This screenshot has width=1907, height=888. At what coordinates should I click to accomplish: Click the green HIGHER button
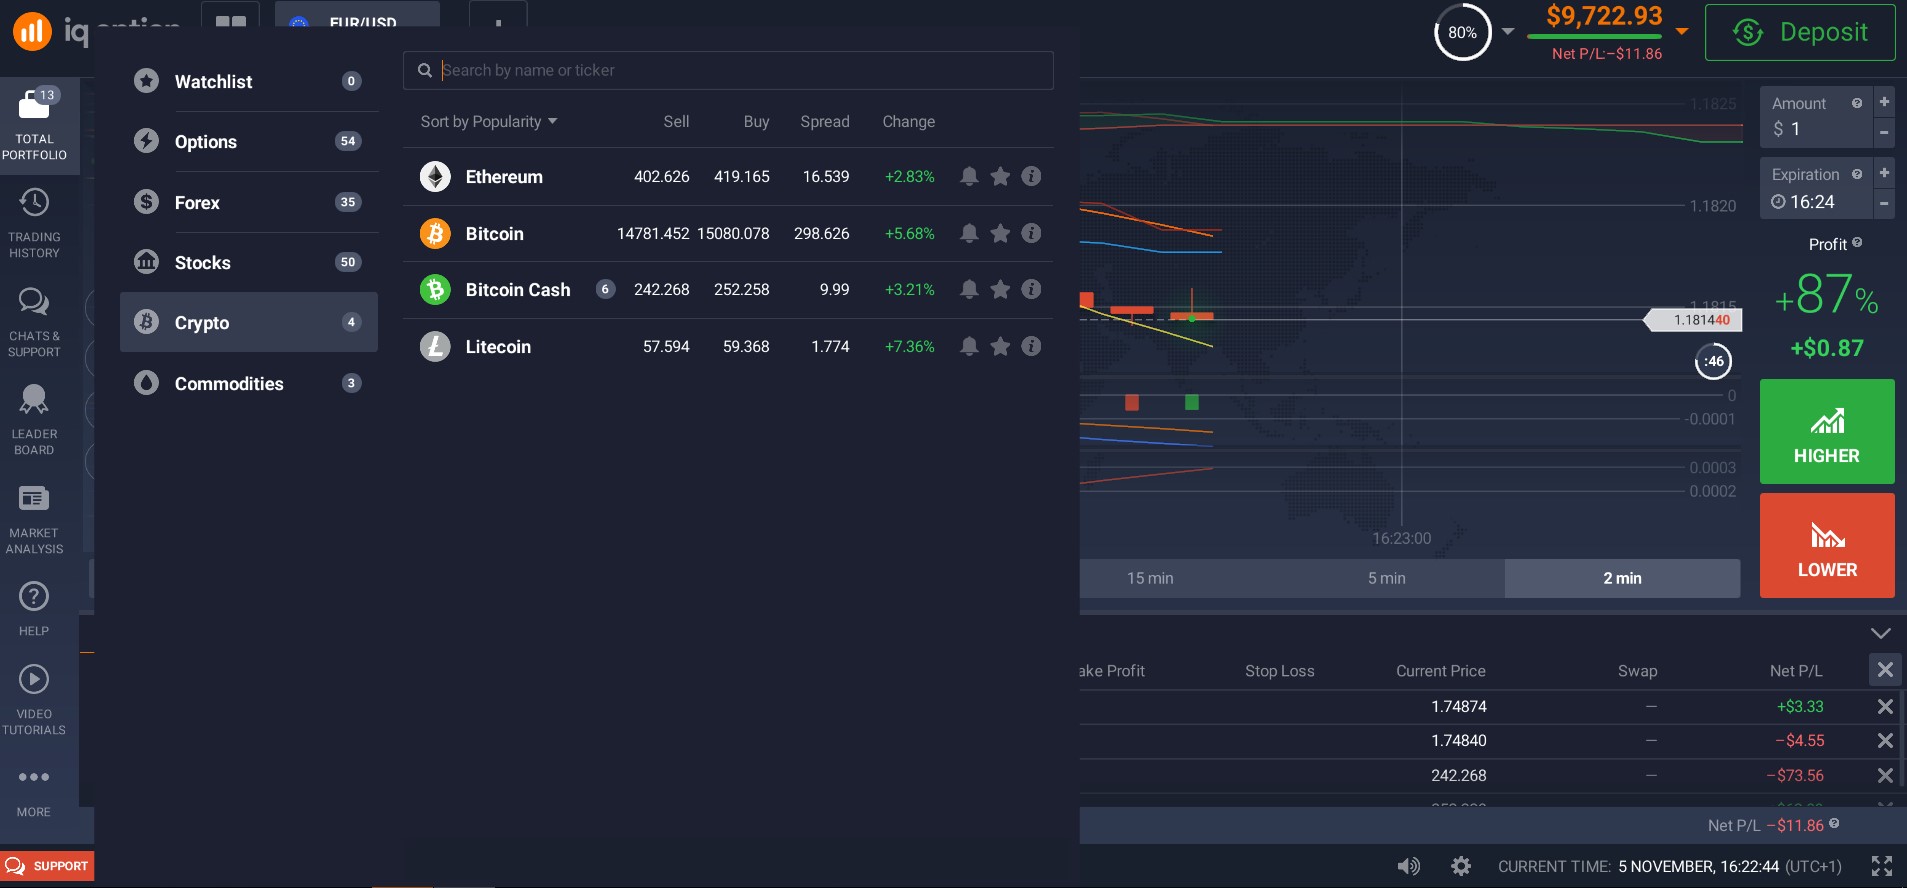pyautogui.click(x=1827, y=432)
